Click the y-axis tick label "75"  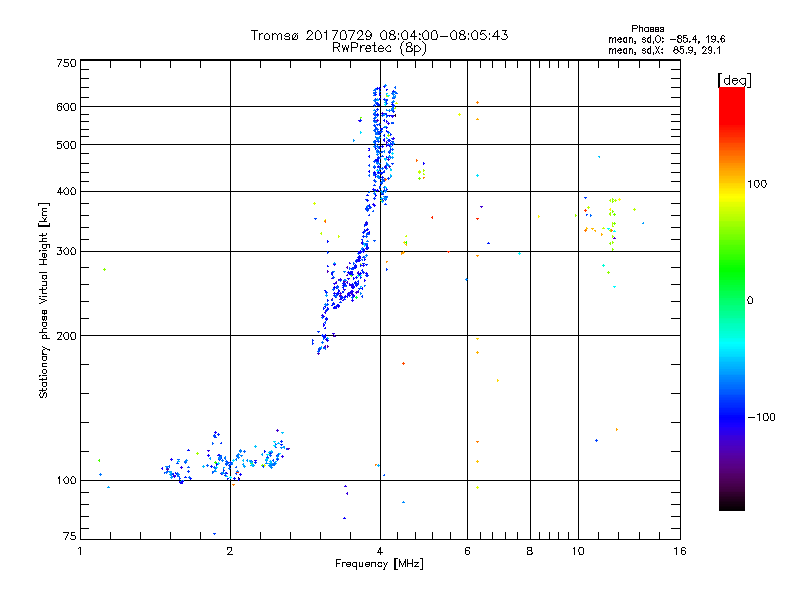pyautogui.click(x=70, y=536)
